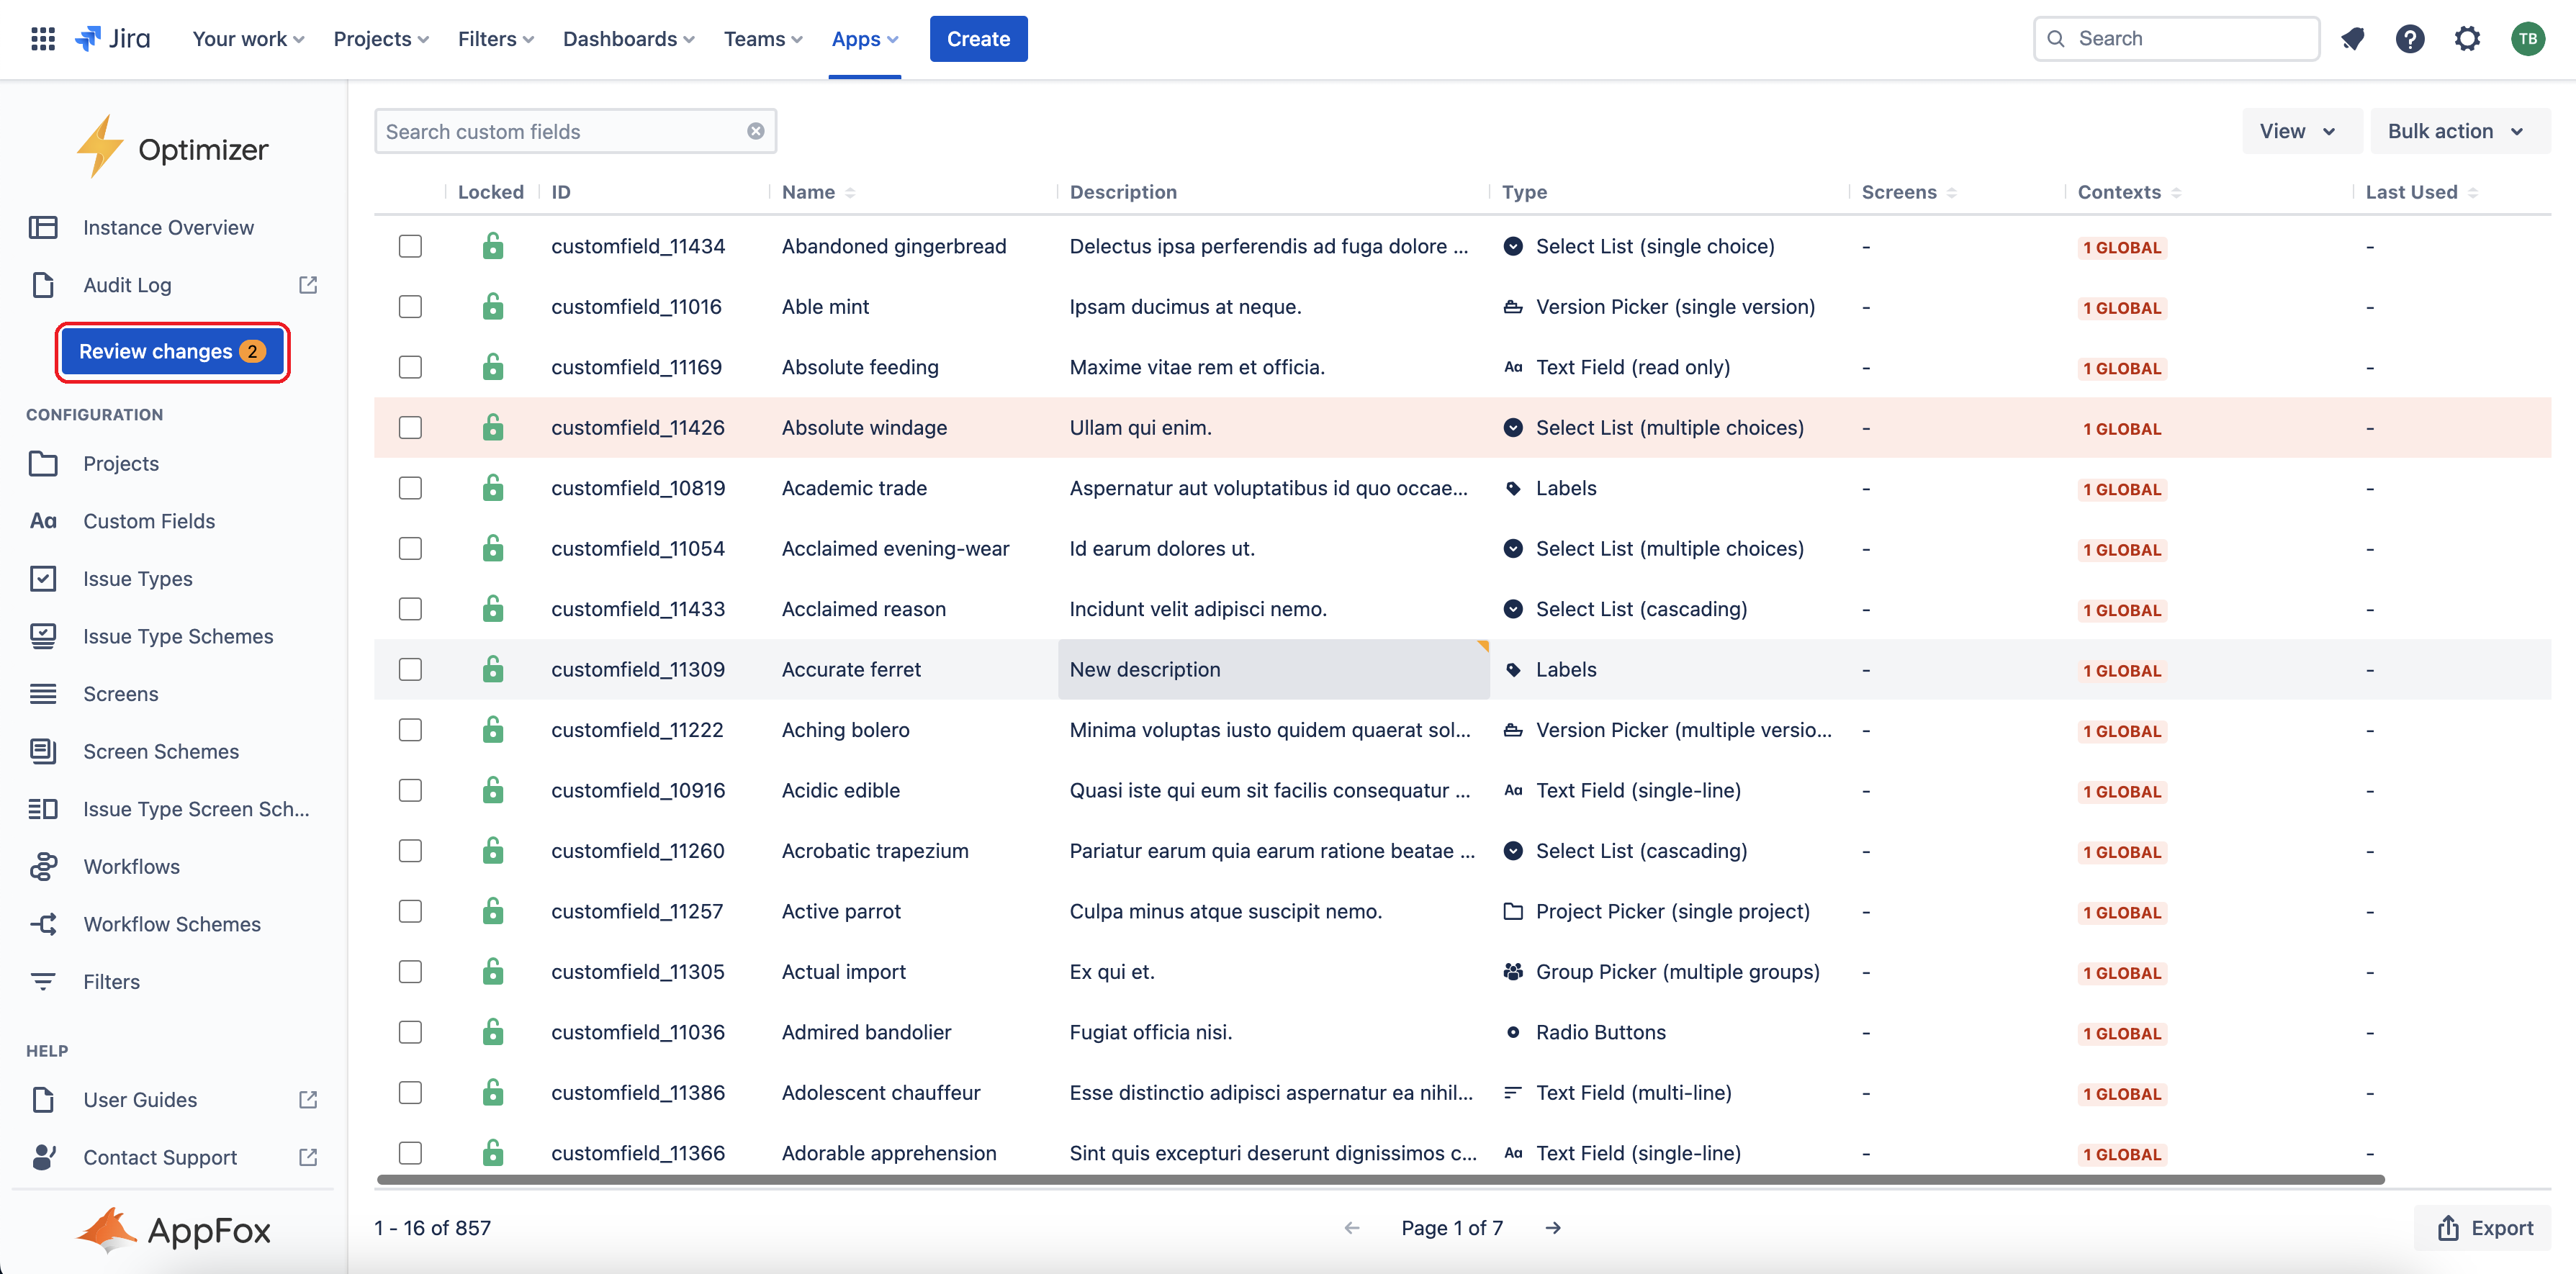Click the lock icon for Abandoned gingerbread row
The height and width of the screenshot is (1274, 2576).
[493, 246]
